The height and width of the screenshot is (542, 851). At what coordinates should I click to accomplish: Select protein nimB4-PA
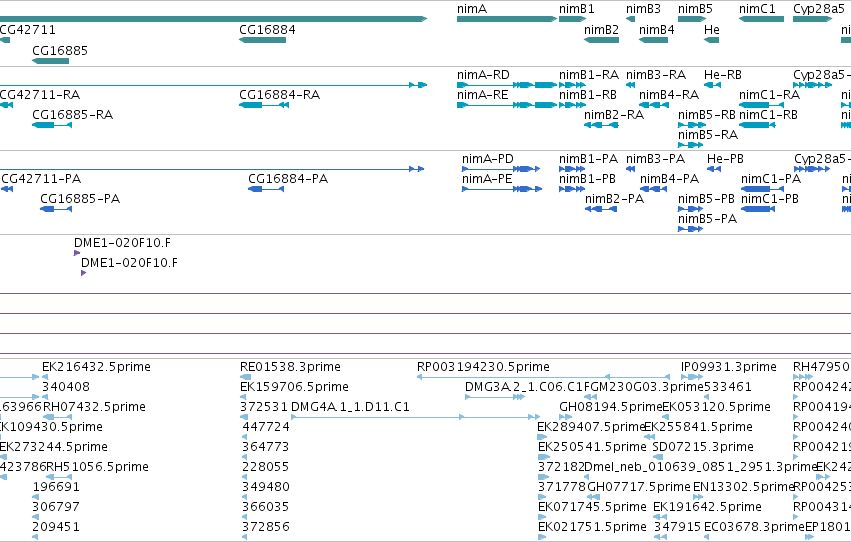(653, 189)
